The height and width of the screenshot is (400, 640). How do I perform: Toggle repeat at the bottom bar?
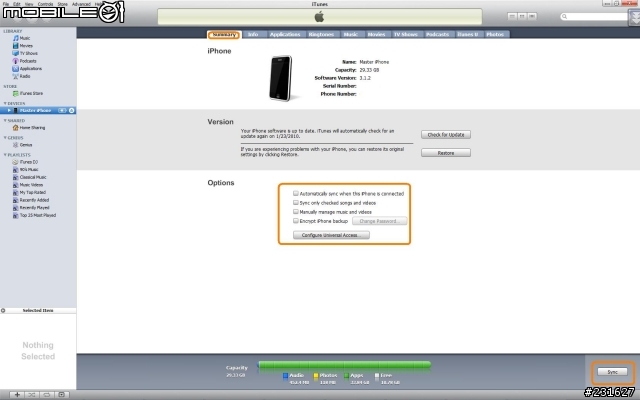click(x=47, y=395)
